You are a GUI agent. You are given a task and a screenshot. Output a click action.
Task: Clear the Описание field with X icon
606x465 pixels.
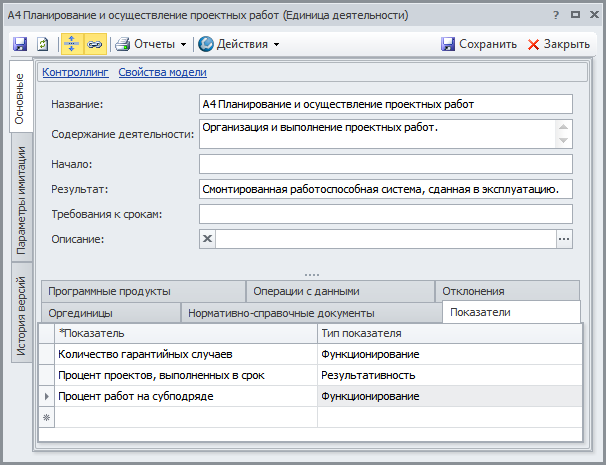208,239
